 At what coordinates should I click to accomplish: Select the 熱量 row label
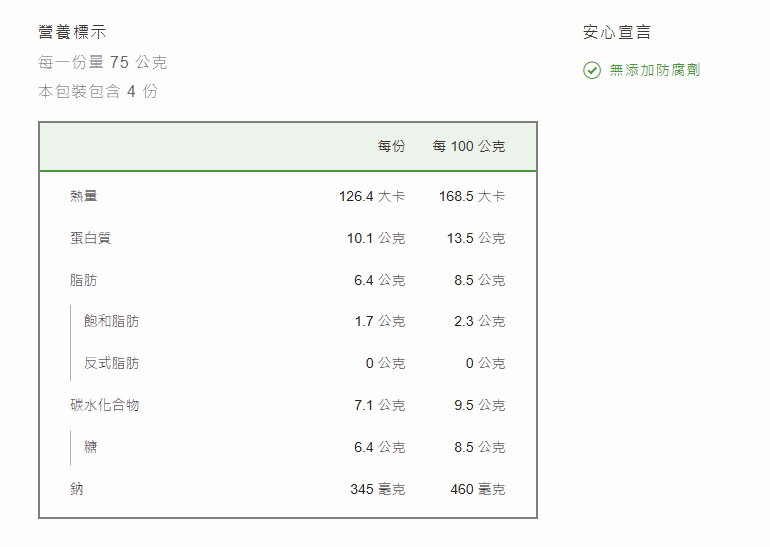click(84, 196)
